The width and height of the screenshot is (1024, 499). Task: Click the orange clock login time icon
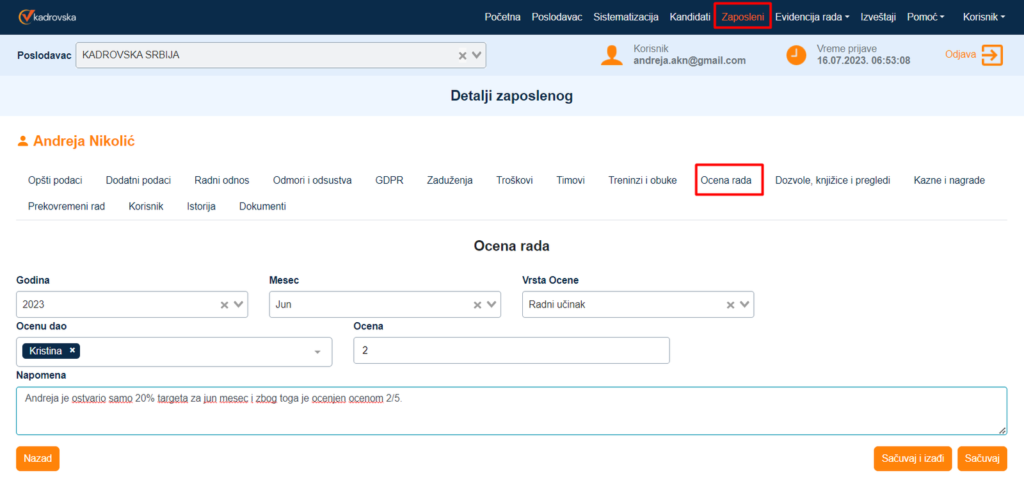point(796,55)
